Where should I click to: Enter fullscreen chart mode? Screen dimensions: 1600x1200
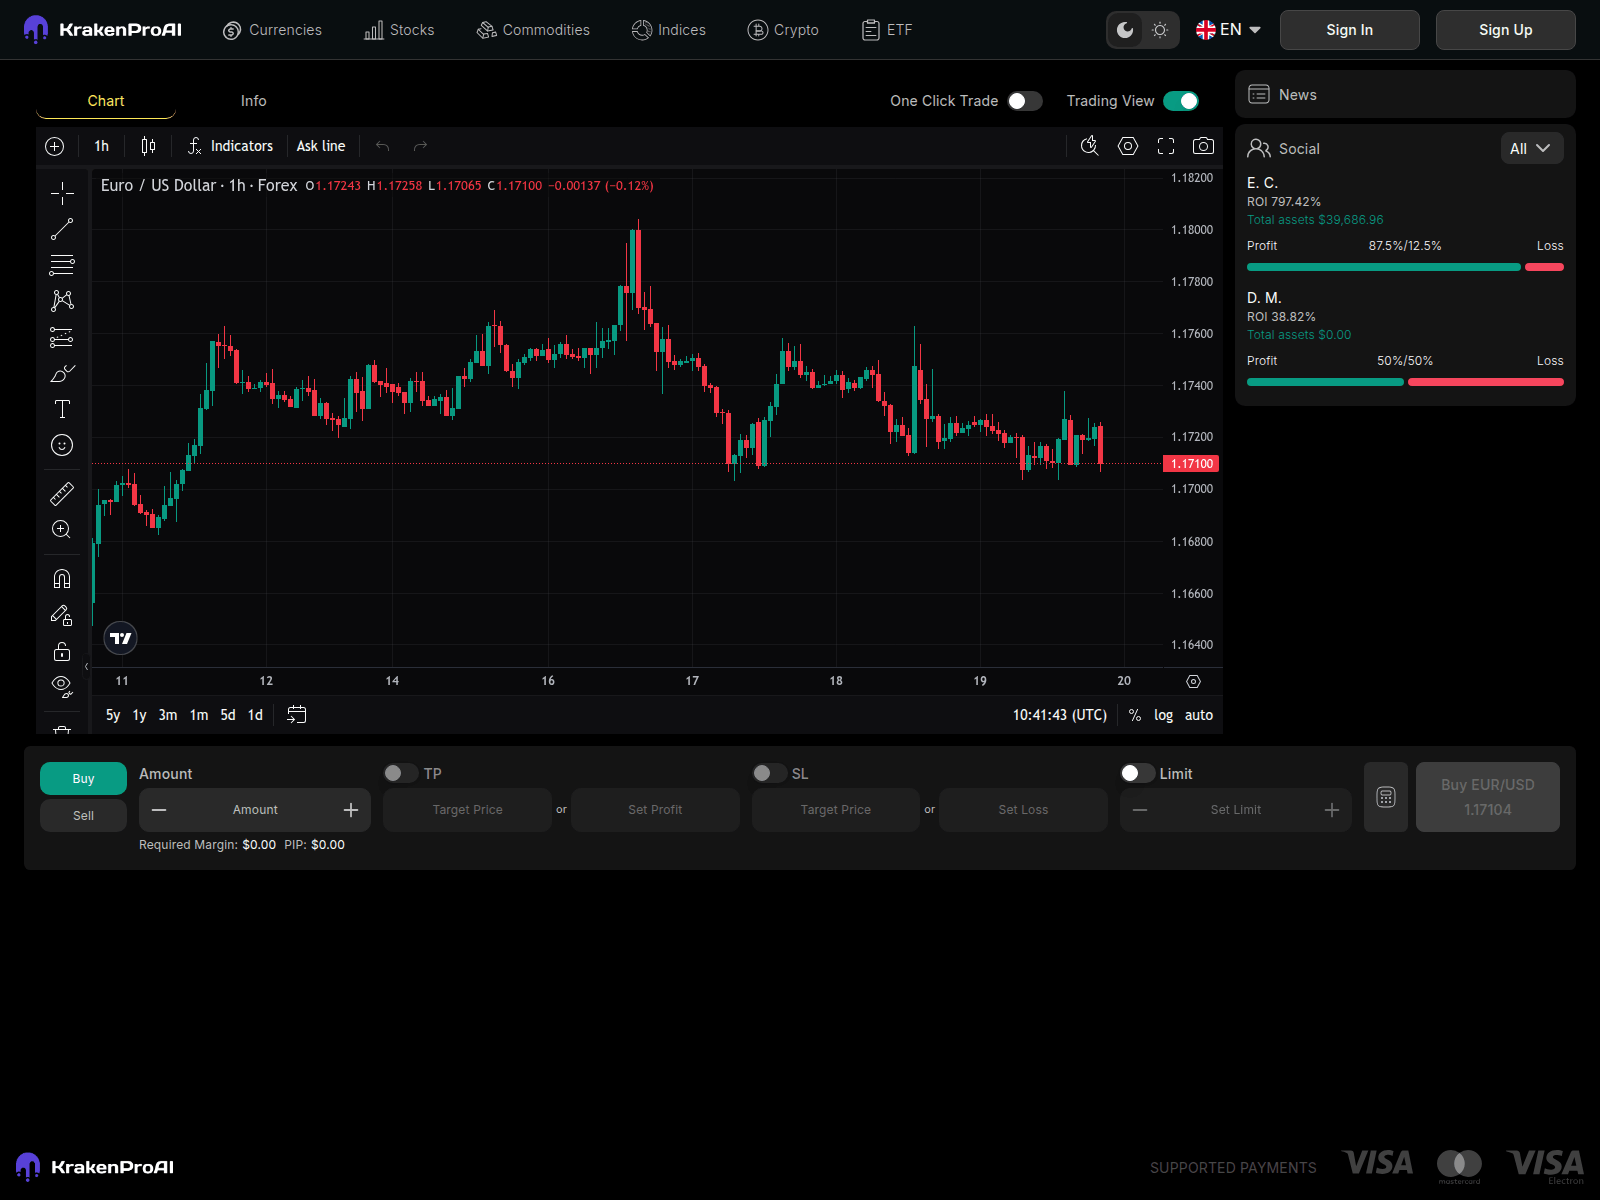tap(1166, 146)
